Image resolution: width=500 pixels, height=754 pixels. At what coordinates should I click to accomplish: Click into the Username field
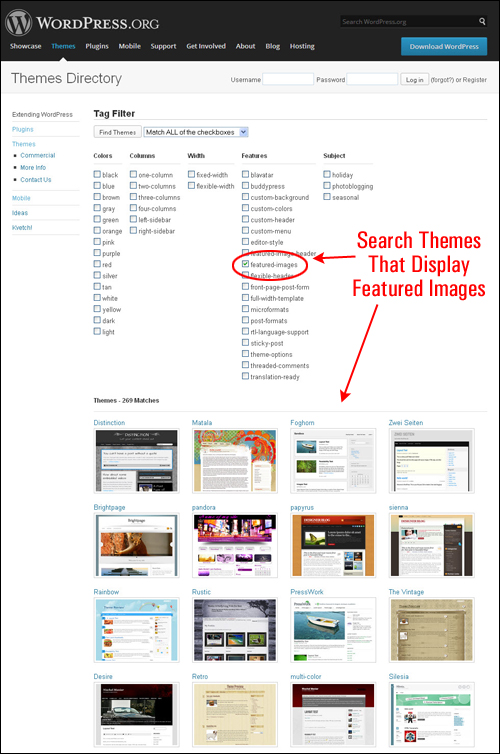tap(288, 79)
